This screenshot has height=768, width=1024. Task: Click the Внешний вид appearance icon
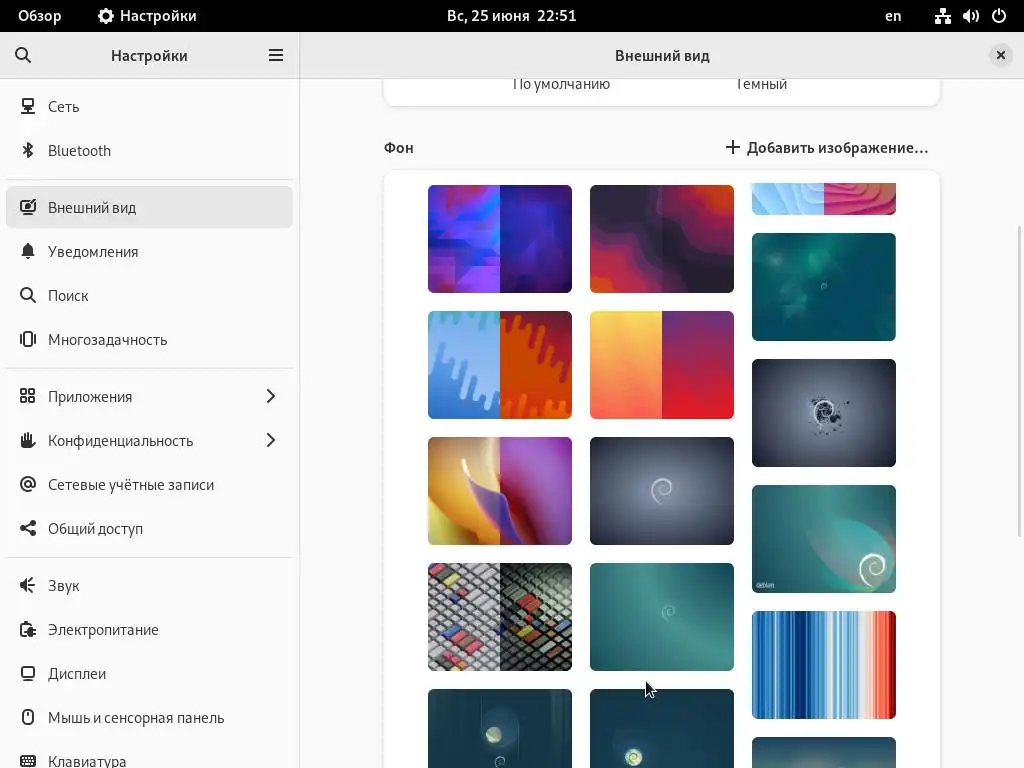27,207
